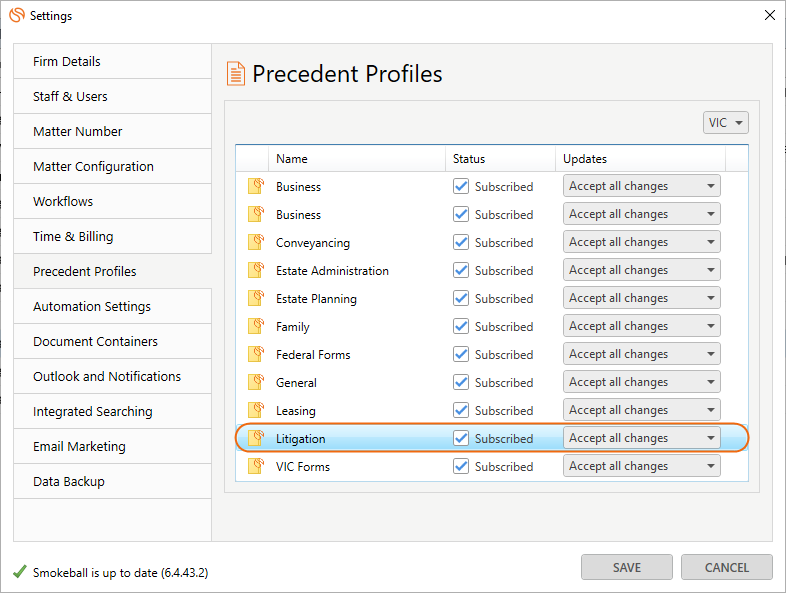Select the Estate Administration row name

(332, 271)
